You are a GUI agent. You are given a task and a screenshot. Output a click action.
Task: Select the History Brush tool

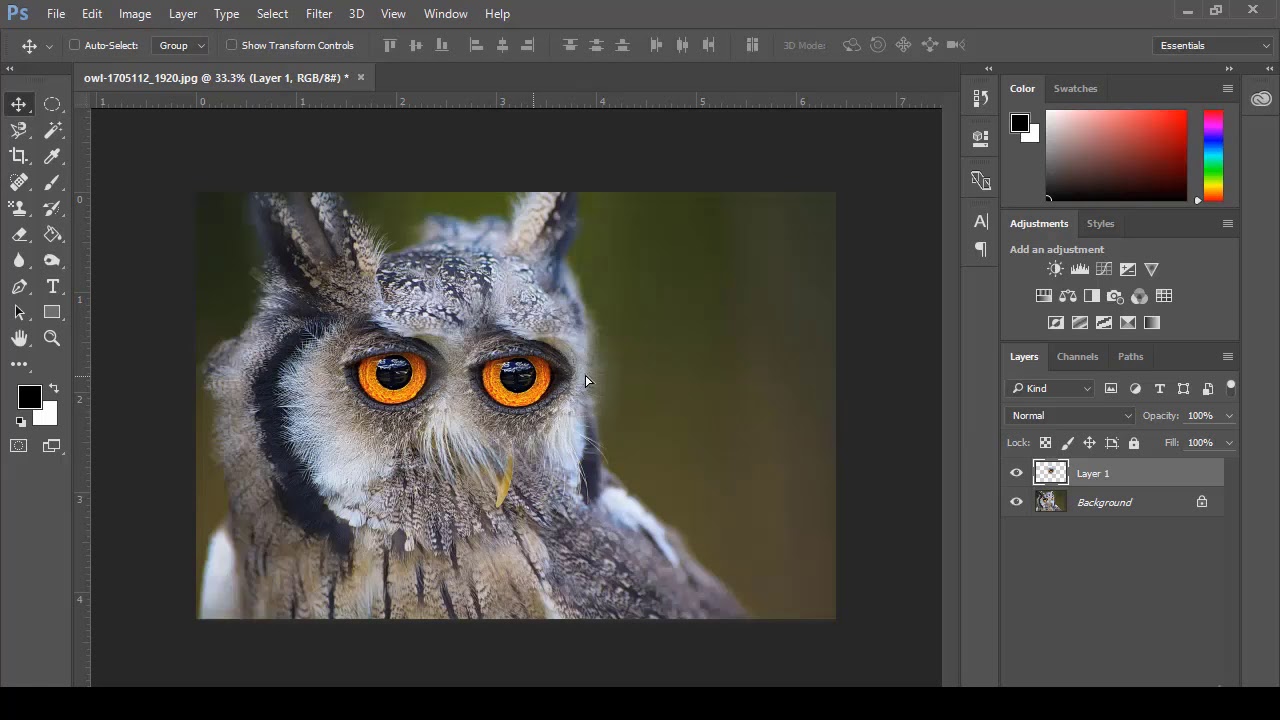click(52, 208)
